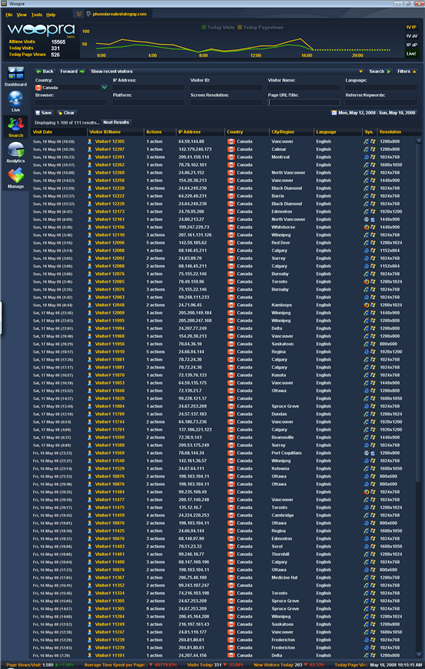The height and width of the screenshot is (669, 425).
Task: Select the phoenixrealestateguy.com site tab
Action: point(116,14)
